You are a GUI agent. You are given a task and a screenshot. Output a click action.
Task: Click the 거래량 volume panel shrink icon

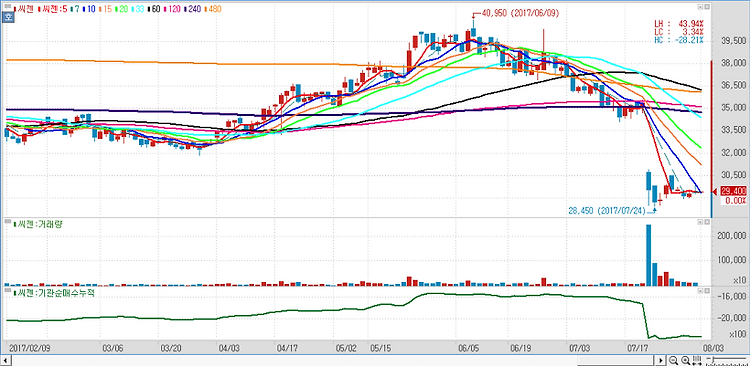pyautogui.click(x=700, y=222)
